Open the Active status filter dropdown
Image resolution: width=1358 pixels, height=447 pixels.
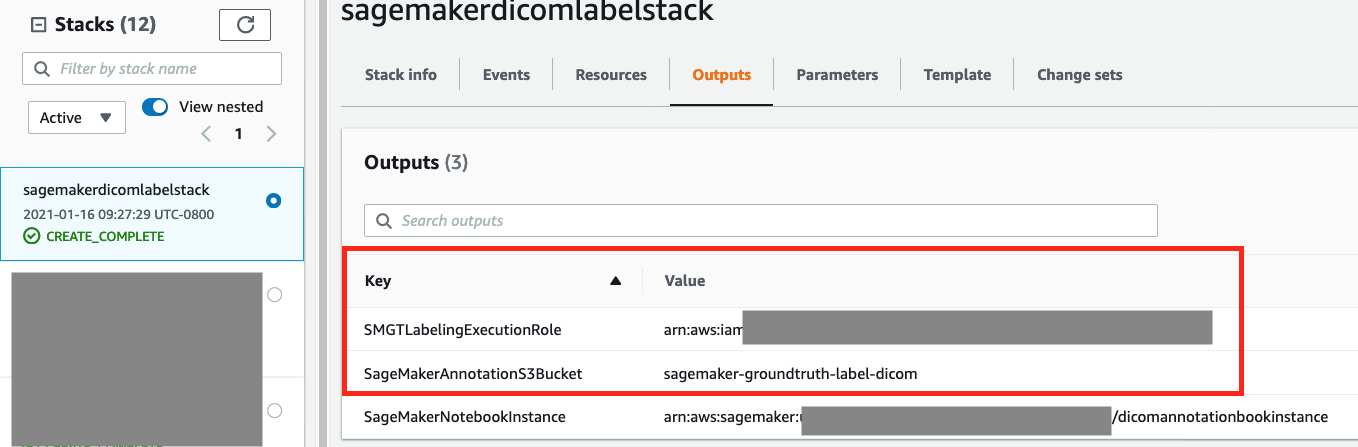tap(76, 117)
